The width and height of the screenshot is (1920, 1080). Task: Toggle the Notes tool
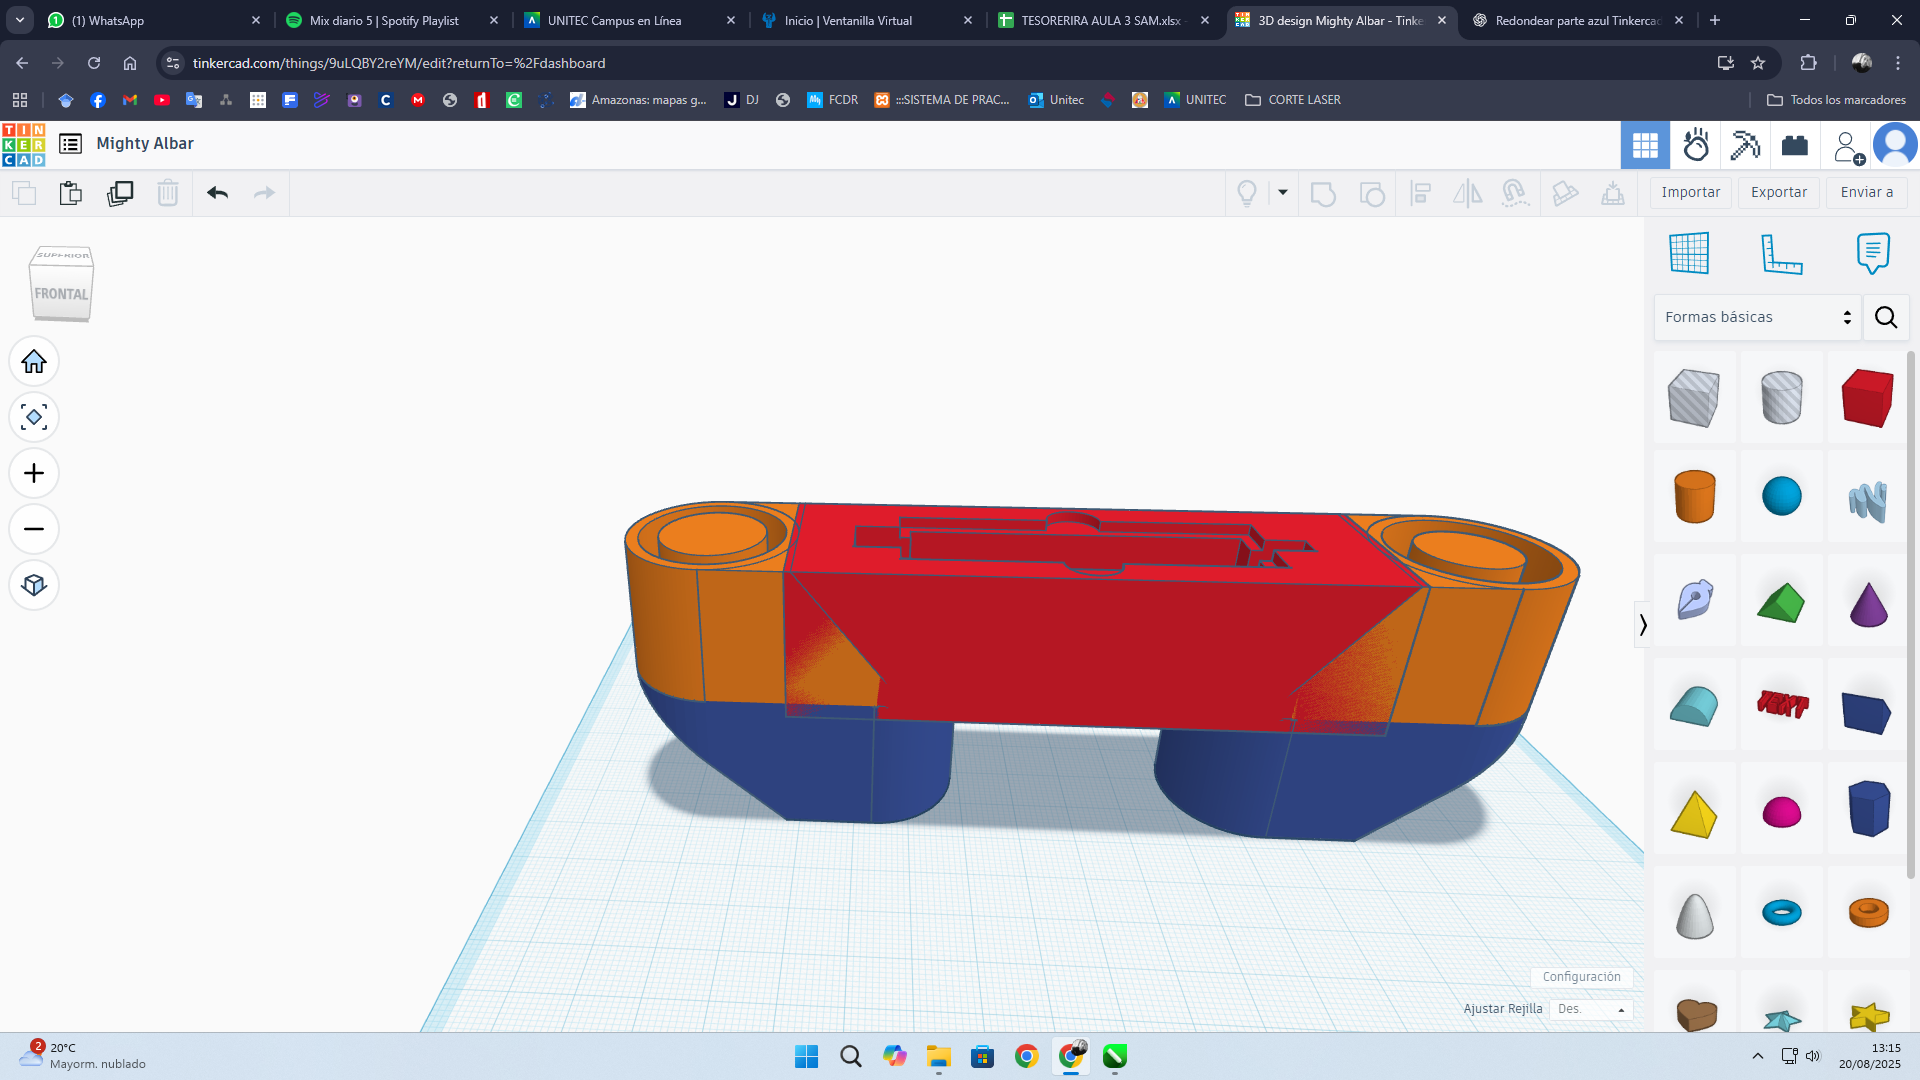[1872, 253]
